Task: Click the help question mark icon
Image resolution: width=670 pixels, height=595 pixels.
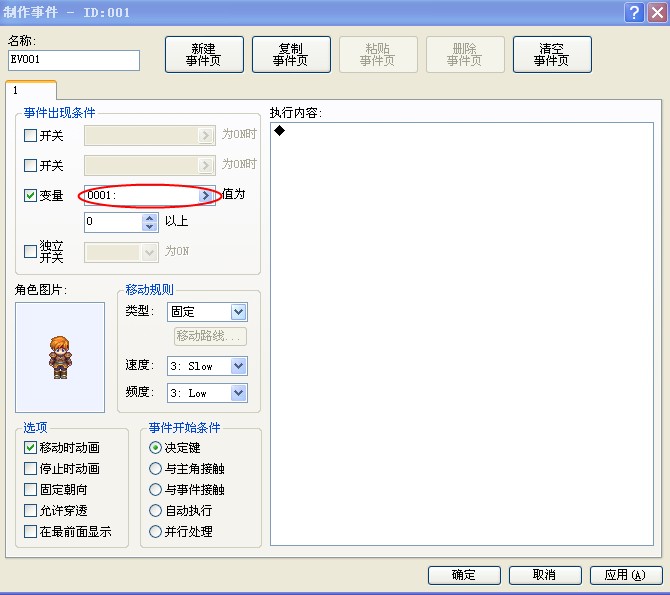Action: [634, 12]
